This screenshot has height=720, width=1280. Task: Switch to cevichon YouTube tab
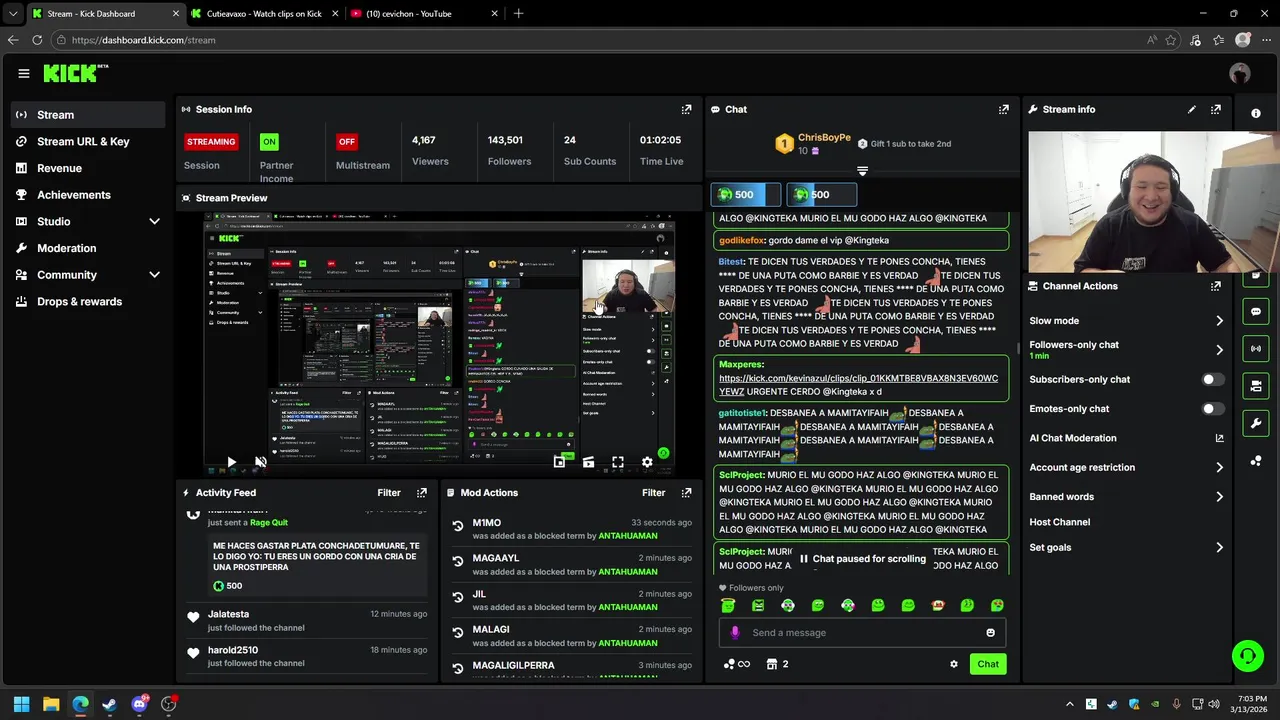tap(424, 14)
